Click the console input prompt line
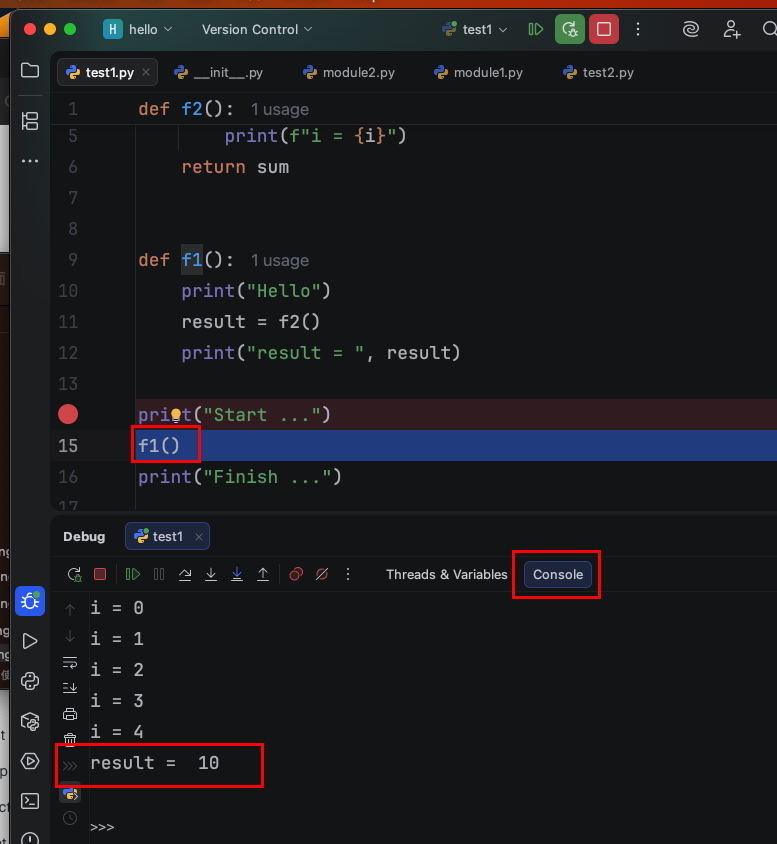The image size is (777, 844). [300, 827]
